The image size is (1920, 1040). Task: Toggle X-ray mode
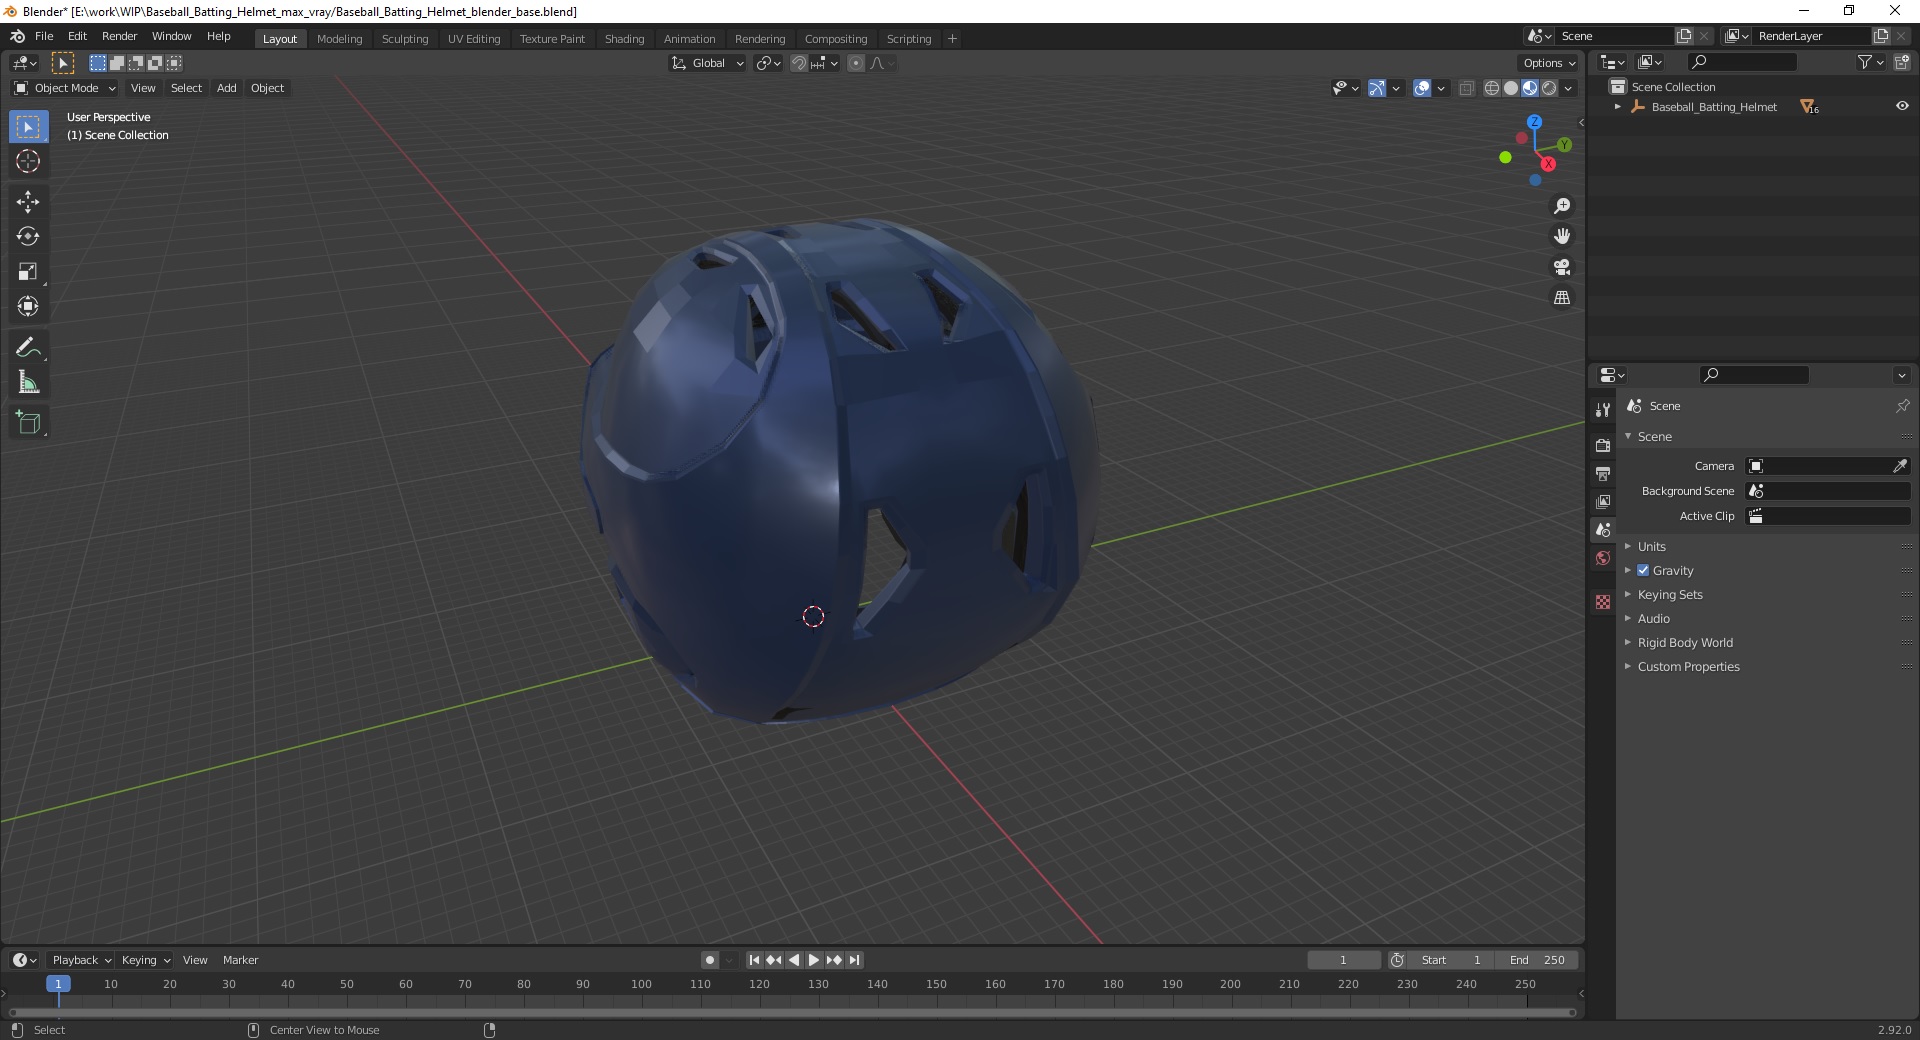pyautogui.click(x=1467, y=88)
